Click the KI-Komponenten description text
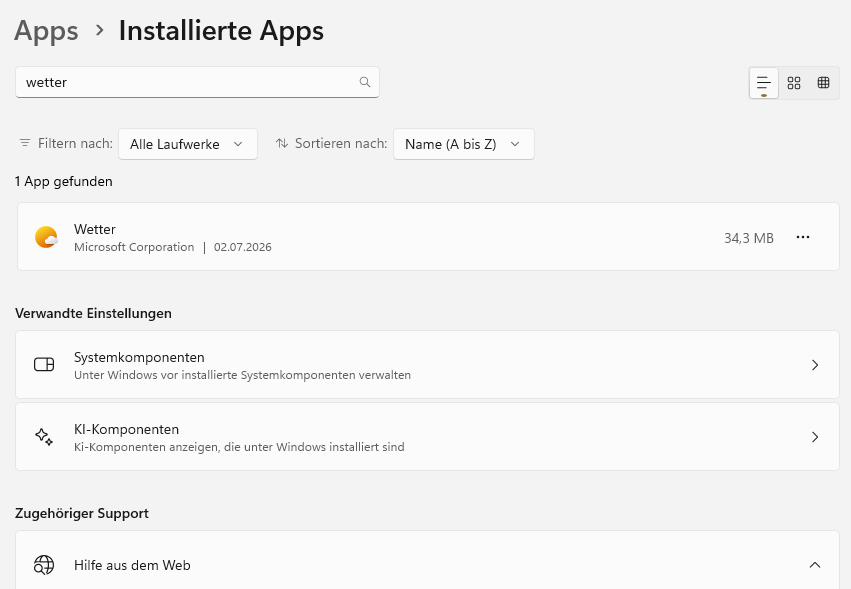The height and width of the screenshot is (589, 851). point(239,447)
